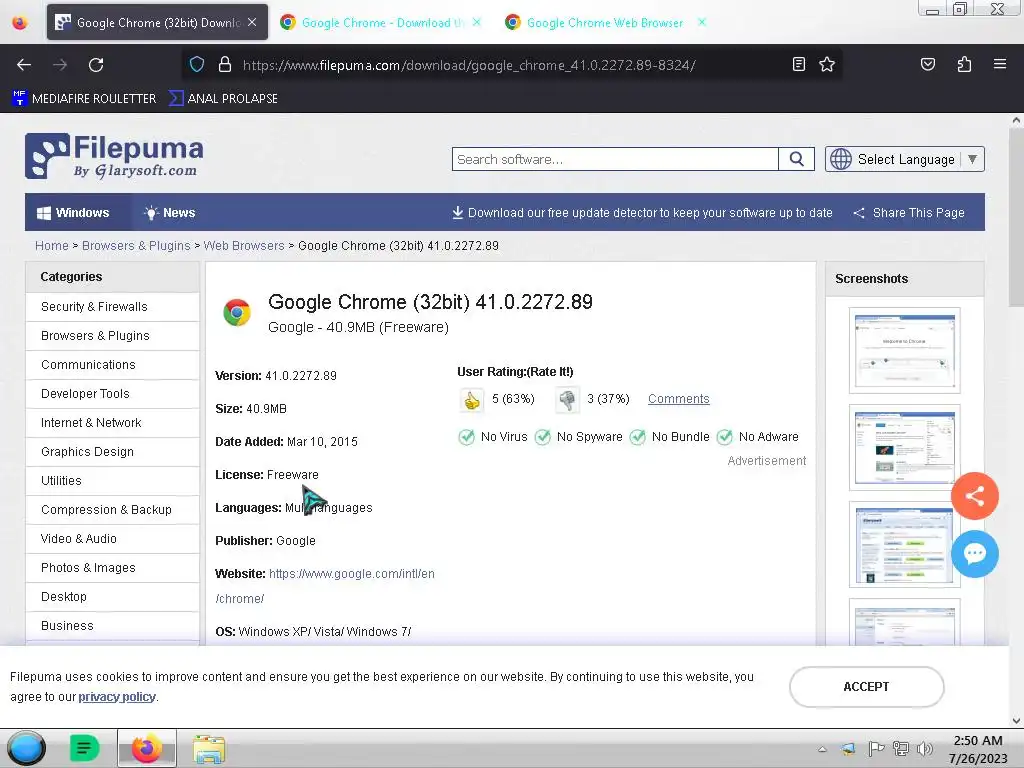Screen dimensions: 1024x768
Task: Open the Firefox hamburger menu
Action: point(999,64)
